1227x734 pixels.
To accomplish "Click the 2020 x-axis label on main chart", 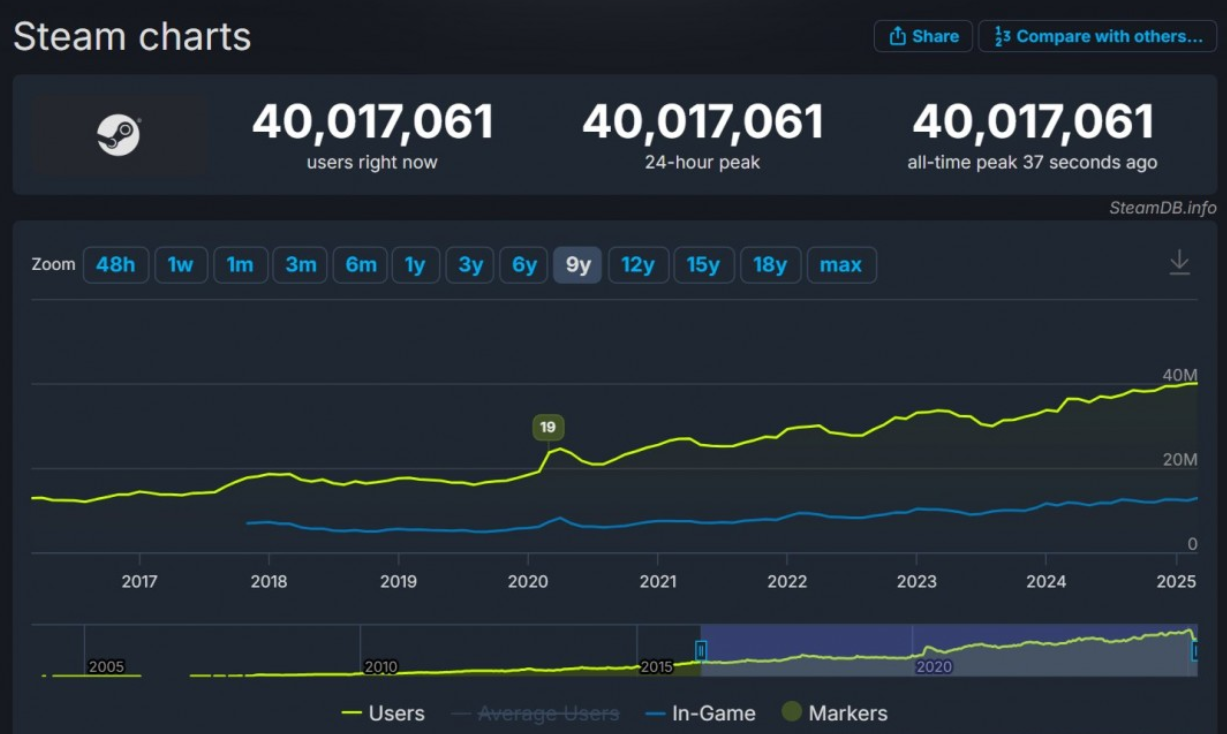I will pyautogui.click(x=528, y=581).
